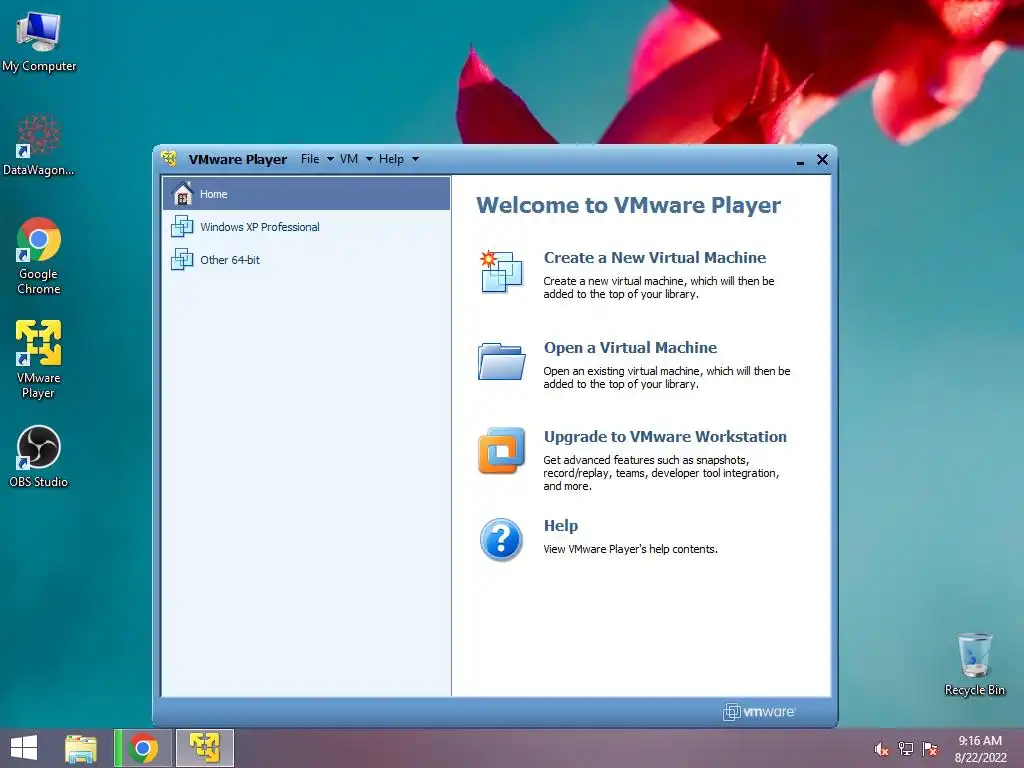This screenshot has height=768, width=1024.
Task: Open File Explorer from the taskbar
Action: (81, 748)
